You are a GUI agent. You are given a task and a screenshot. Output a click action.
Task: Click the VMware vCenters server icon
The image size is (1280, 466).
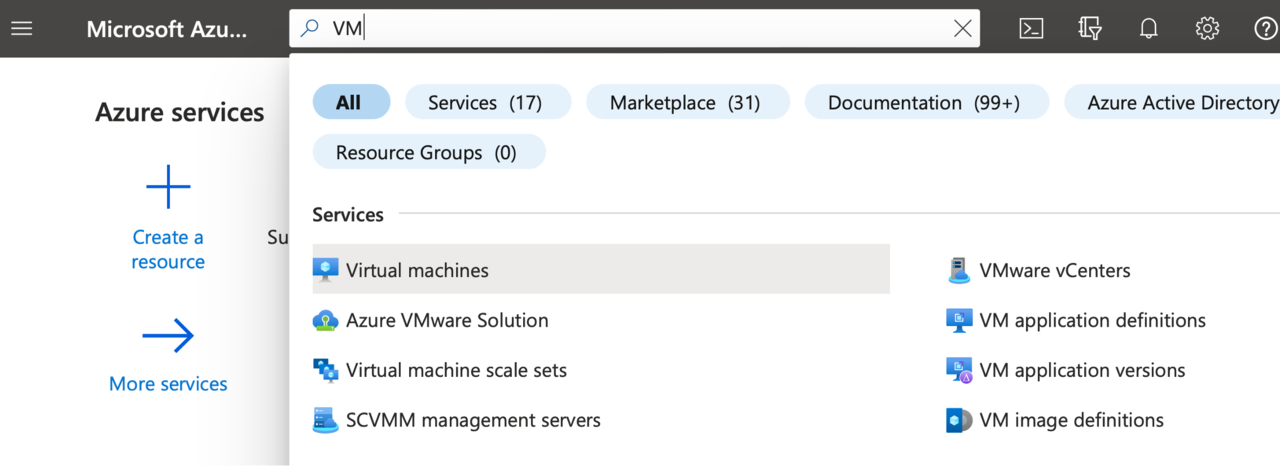(959, 270)
